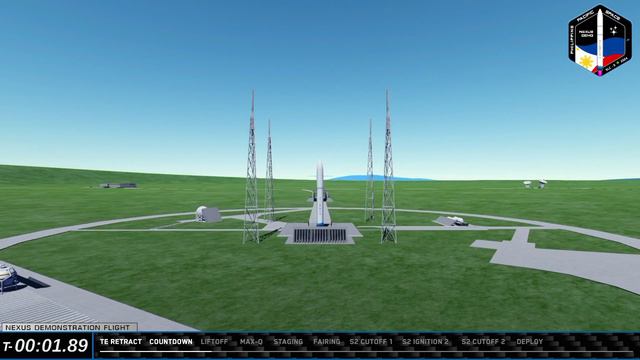Click the Pacific Space mission patch logo

600,40
